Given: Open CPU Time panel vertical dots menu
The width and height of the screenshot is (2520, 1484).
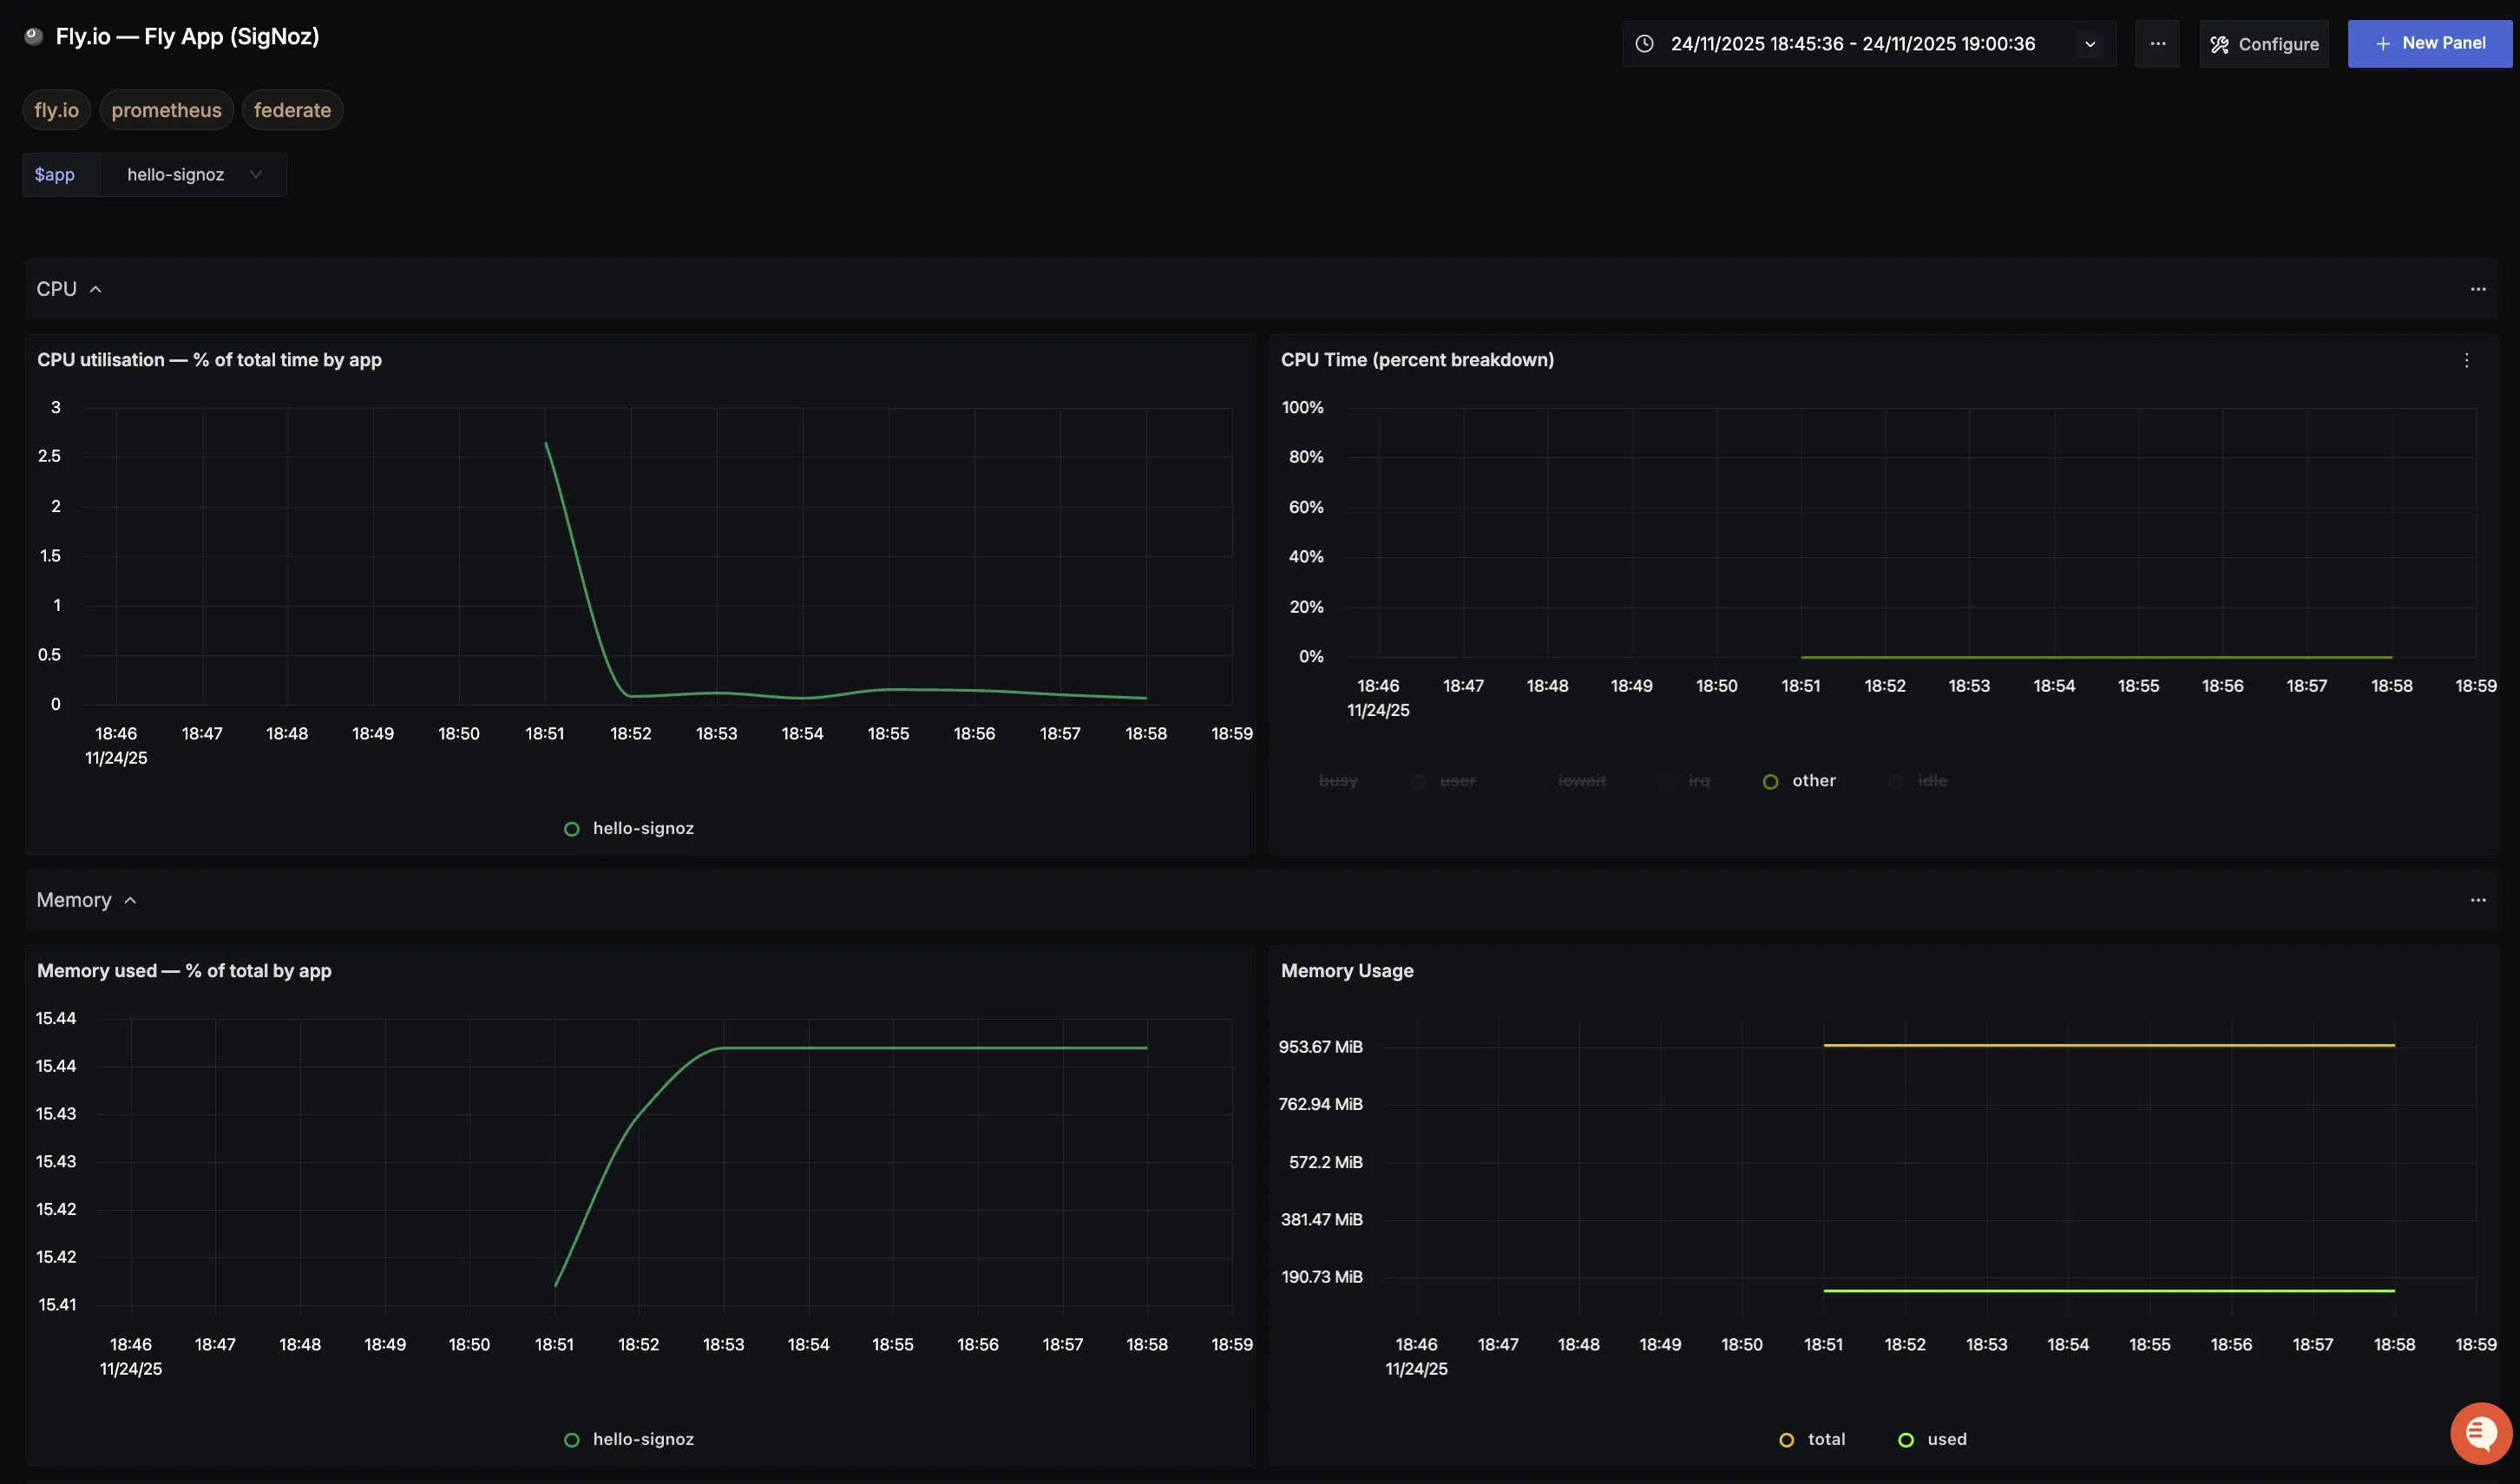Looking at the screenshot, I should (2466, 361).
